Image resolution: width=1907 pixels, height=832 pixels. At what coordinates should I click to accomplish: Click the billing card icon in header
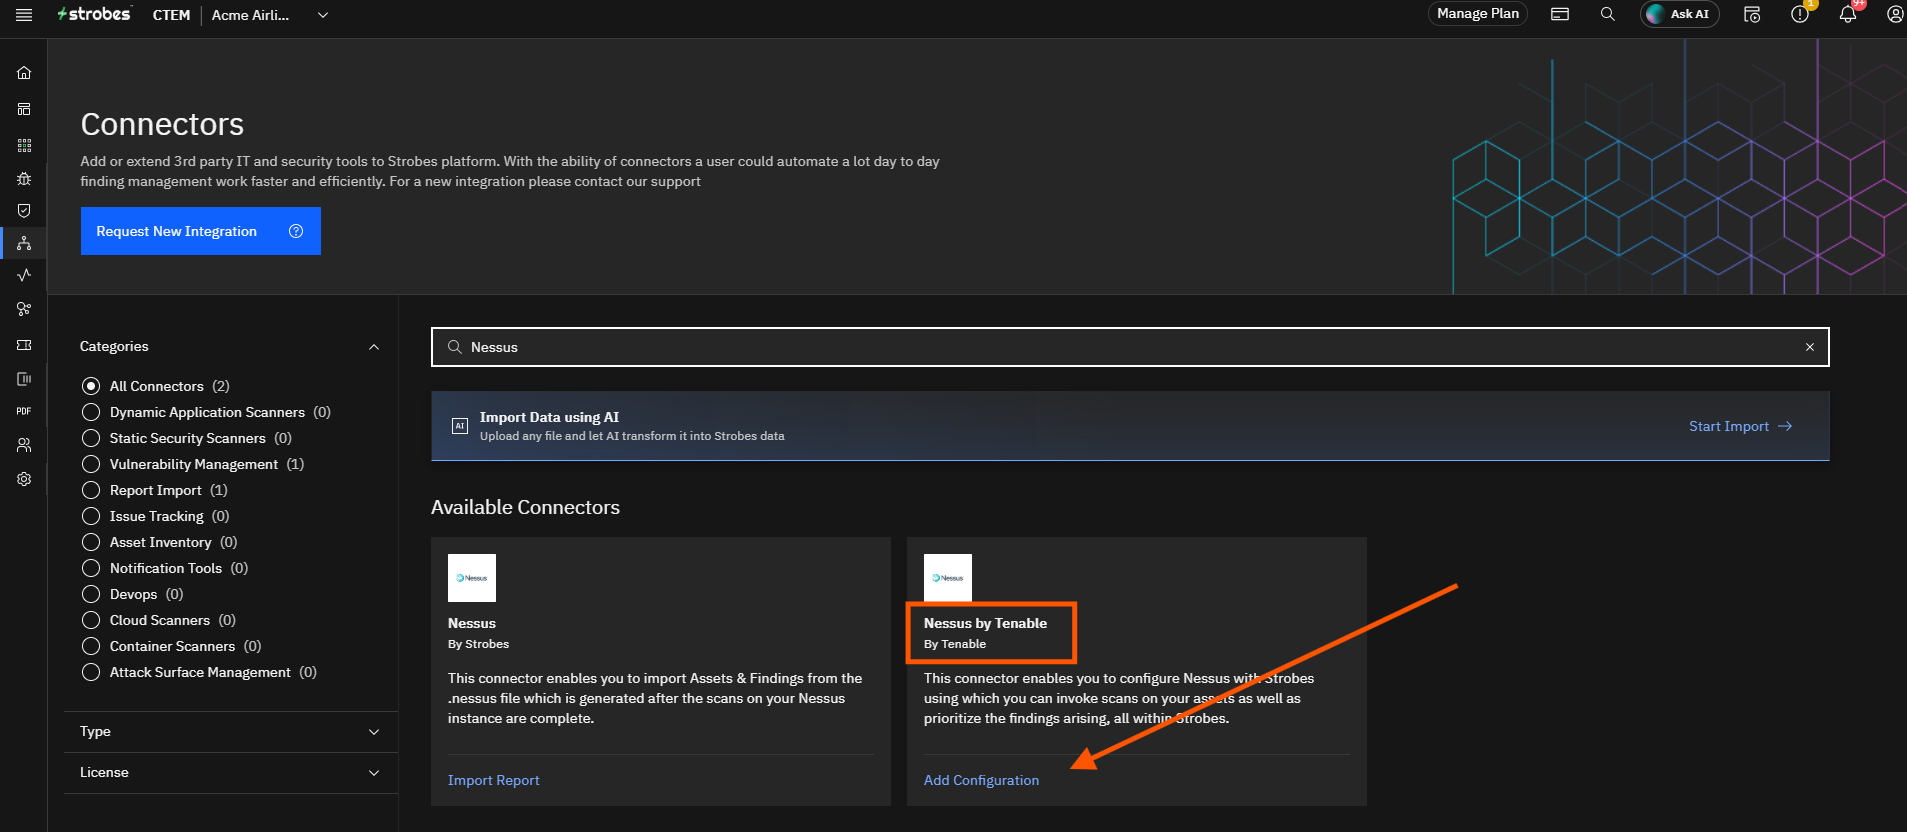tap(1560, 14)
